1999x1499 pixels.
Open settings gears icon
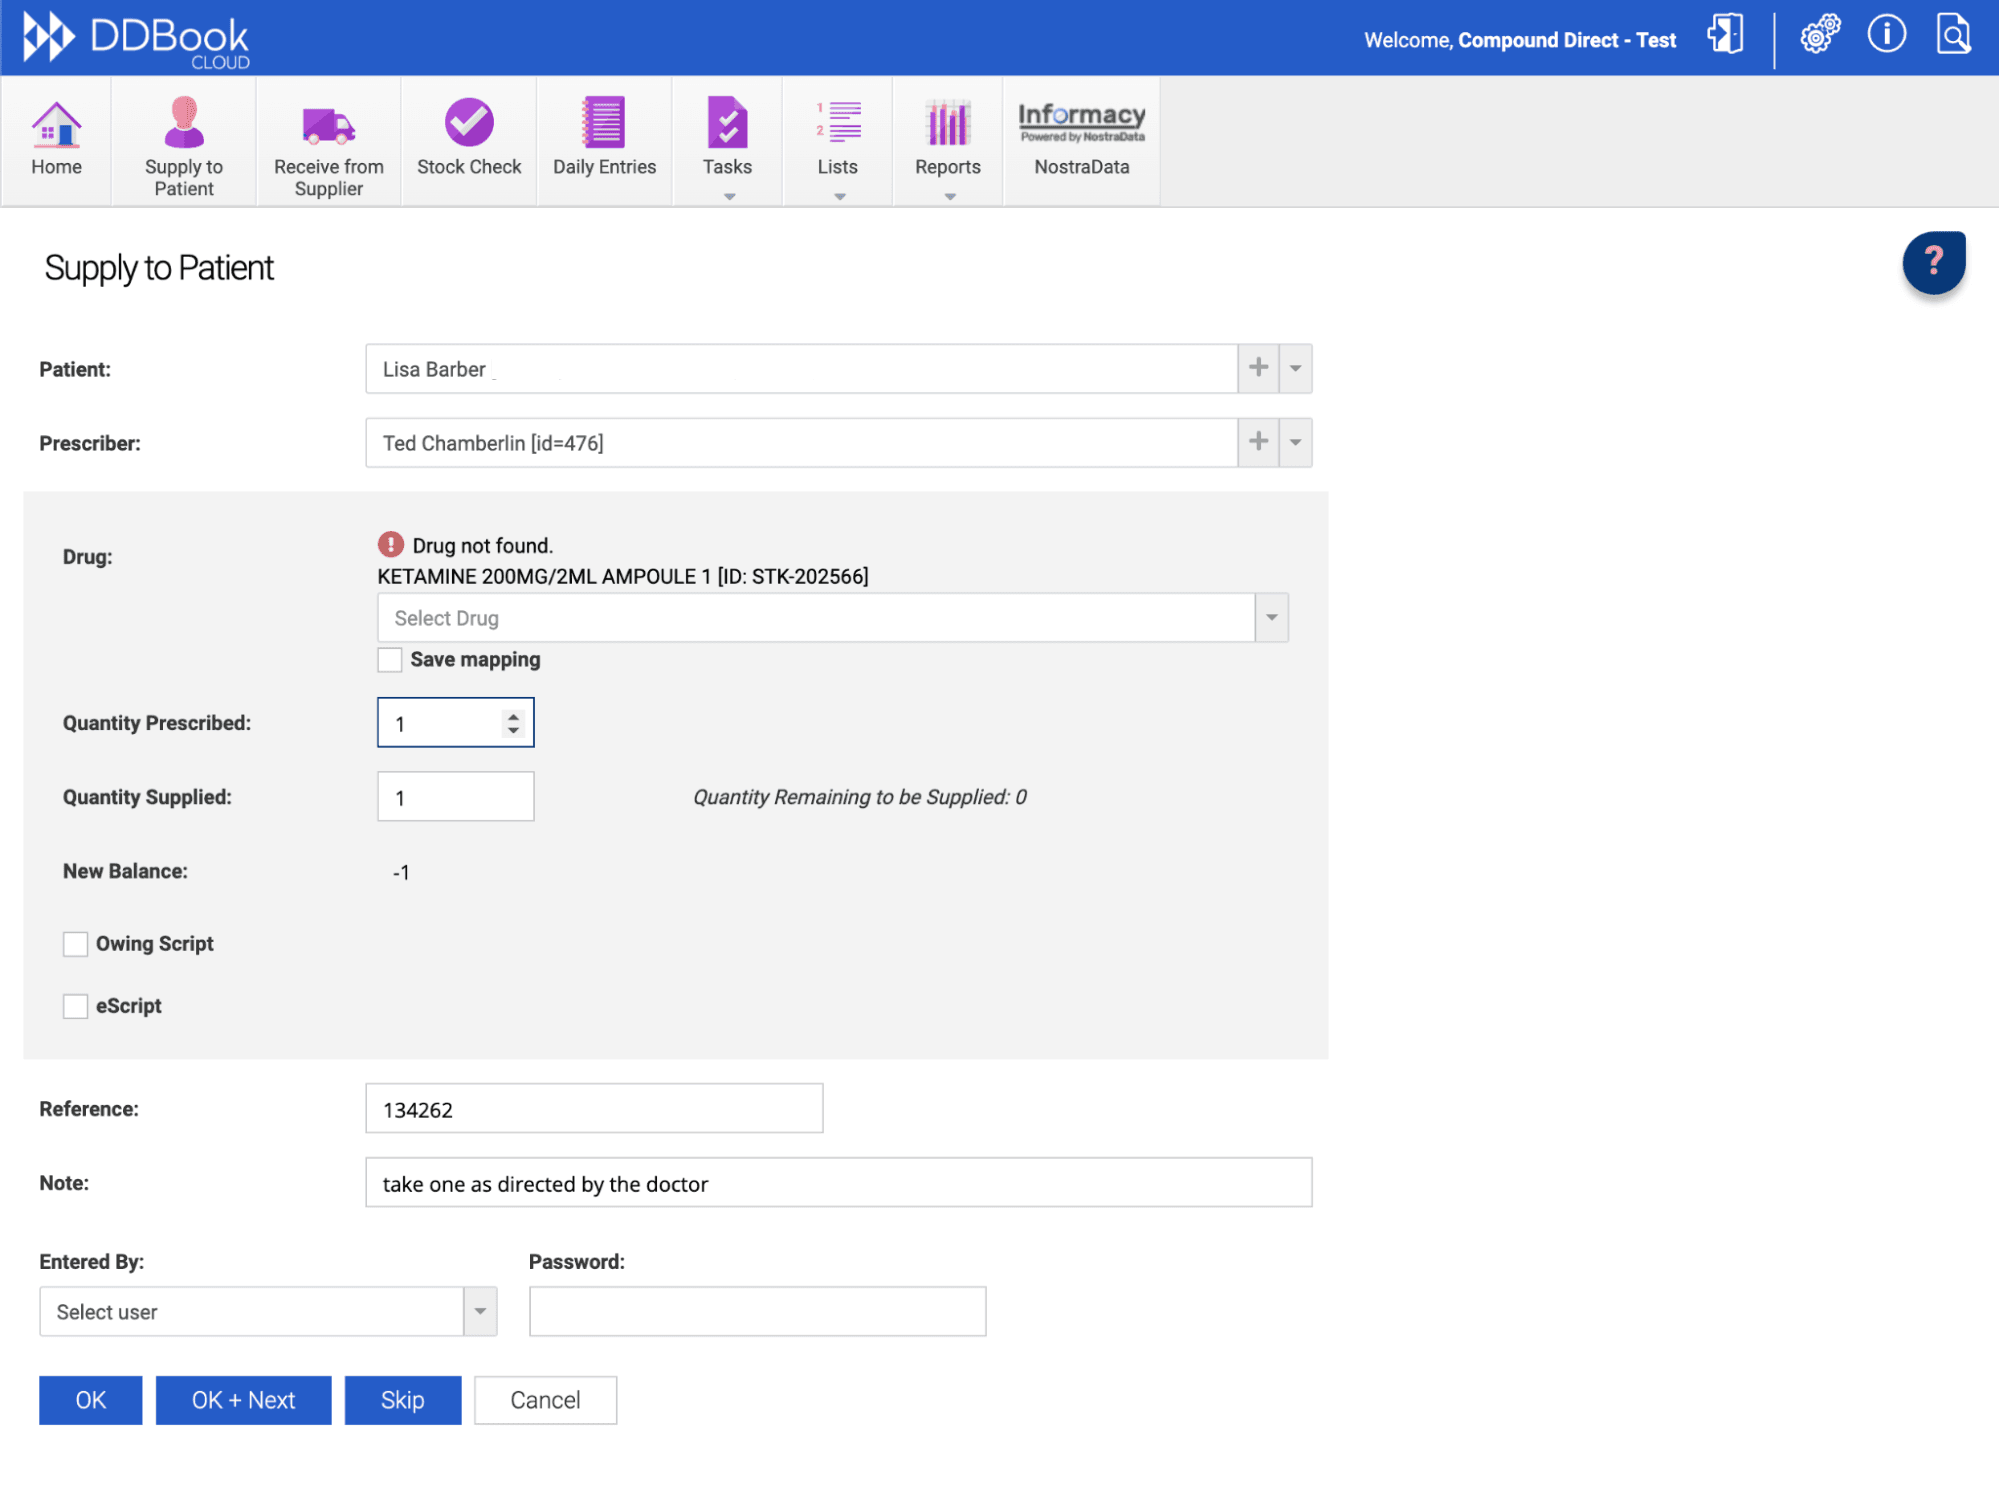coord(1820,35)
